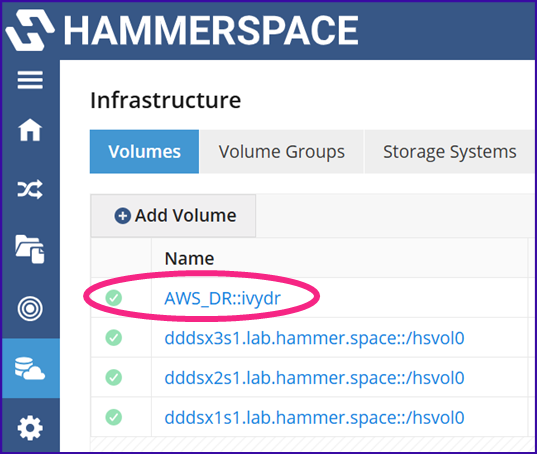Click the Add Volume button

point(173,216)
